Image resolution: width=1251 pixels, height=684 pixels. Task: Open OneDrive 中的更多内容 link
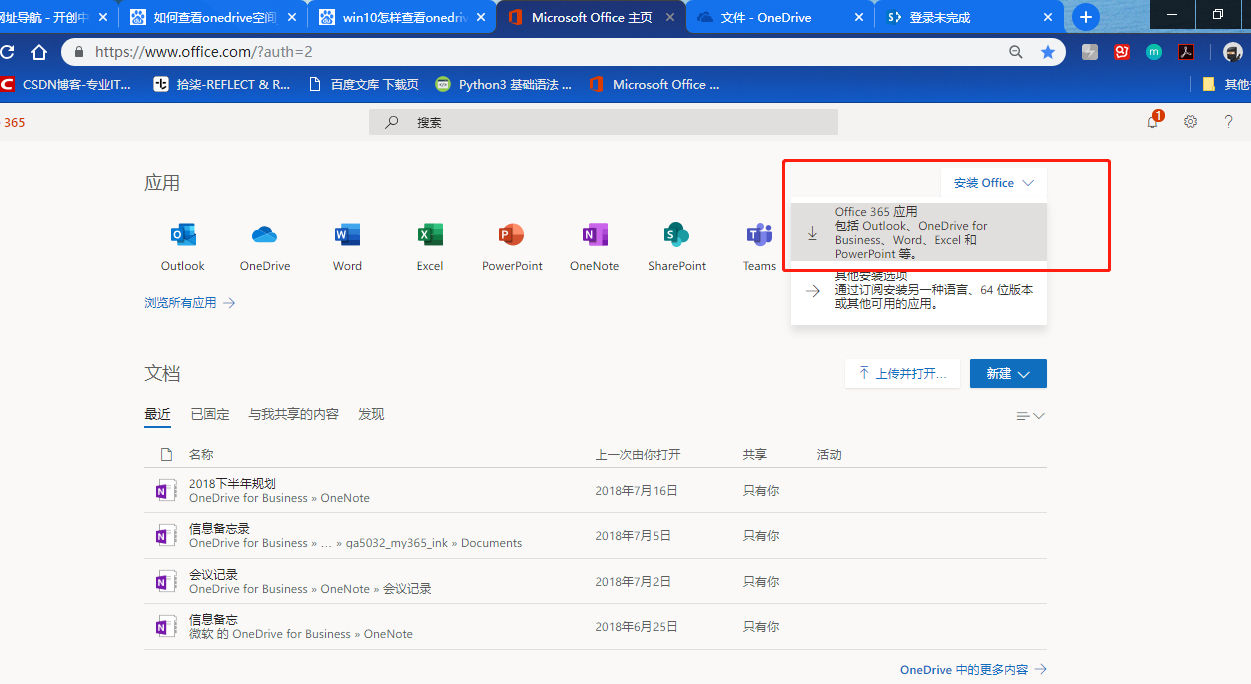(x=965, y=669)
